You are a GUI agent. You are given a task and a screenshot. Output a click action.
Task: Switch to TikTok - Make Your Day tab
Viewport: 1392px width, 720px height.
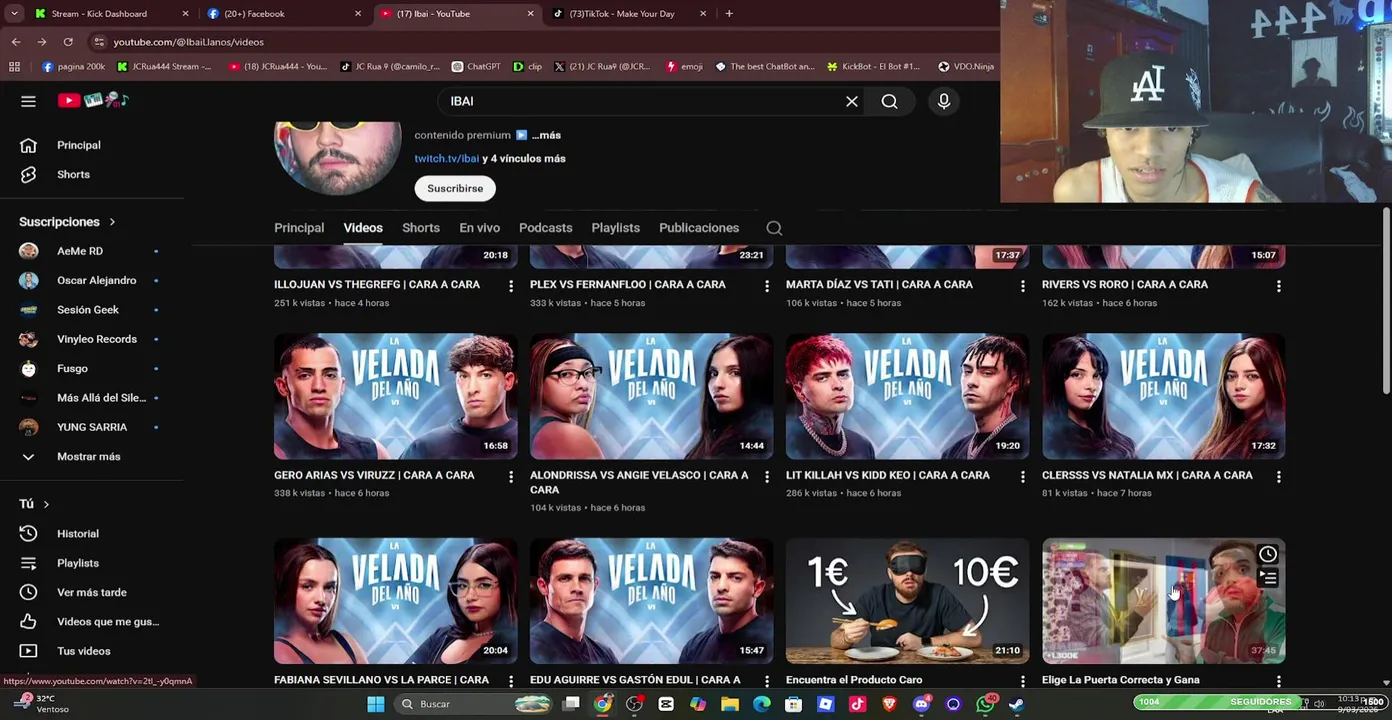click(630, 14)
